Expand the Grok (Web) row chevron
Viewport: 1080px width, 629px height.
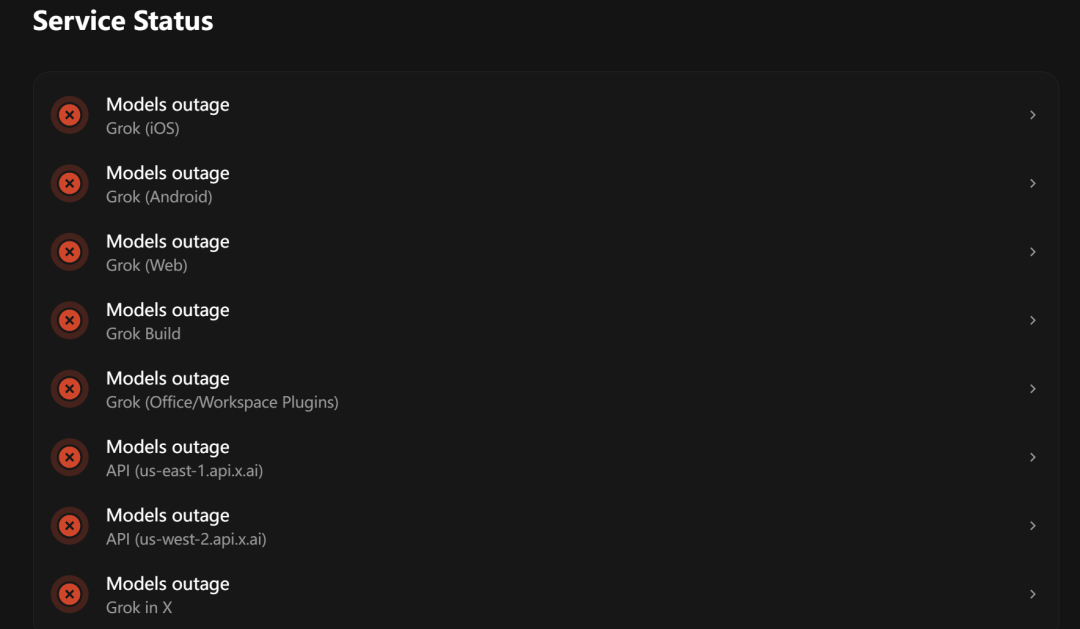[1032, 252]
